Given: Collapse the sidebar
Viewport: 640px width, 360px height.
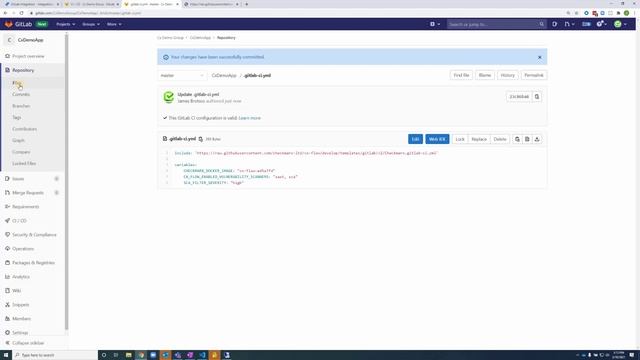Looking at the screenshot, I should [24, 343].
